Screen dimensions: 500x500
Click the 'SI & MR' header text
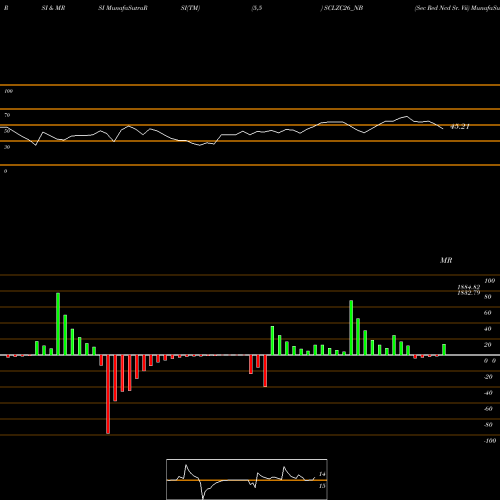coord(53,8)
